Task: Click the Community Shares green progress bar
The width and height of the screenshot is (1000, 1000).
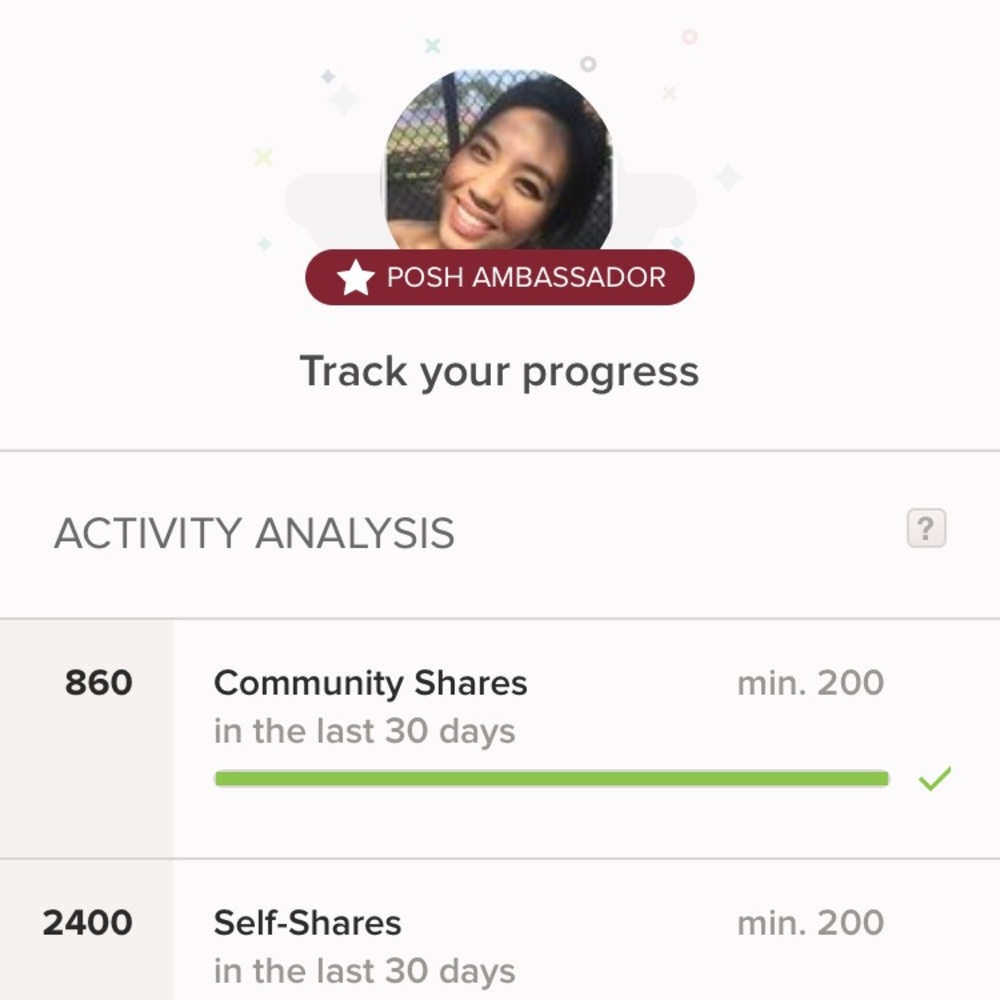Action: pyautogui.click(x=551, y=779)
